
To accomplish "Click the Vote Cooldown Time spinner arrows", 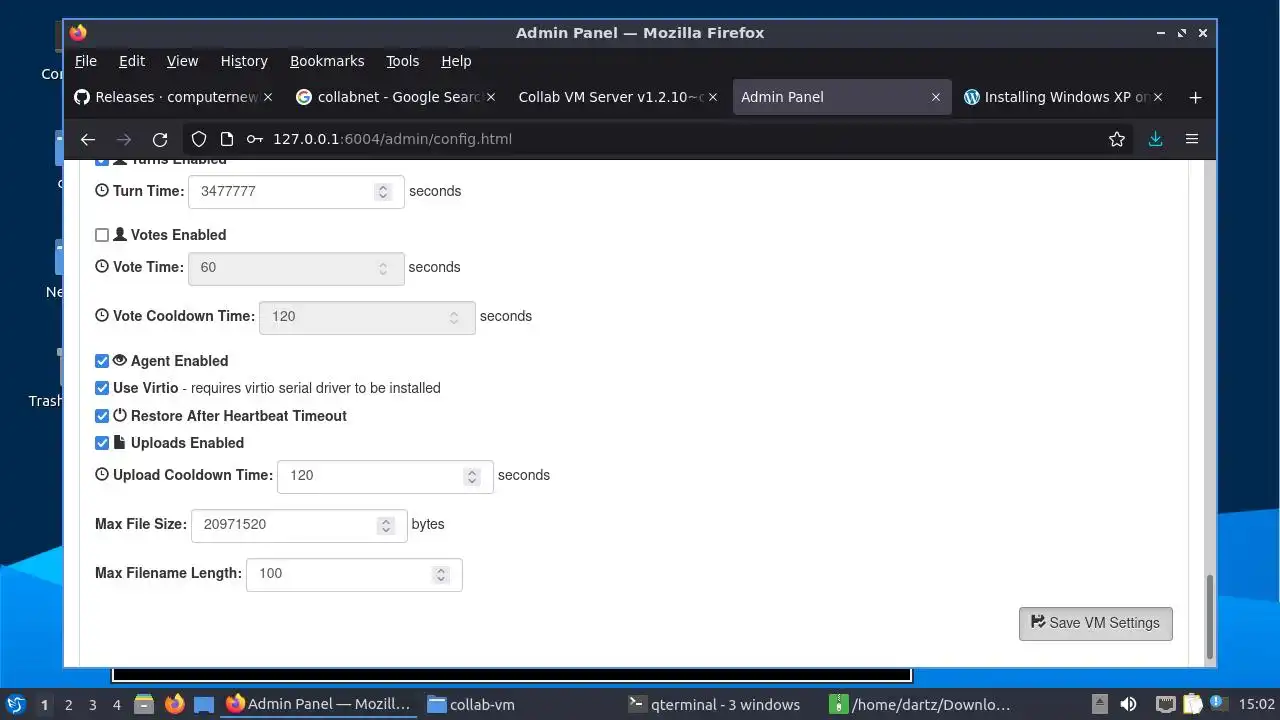I will coord(454,317).
